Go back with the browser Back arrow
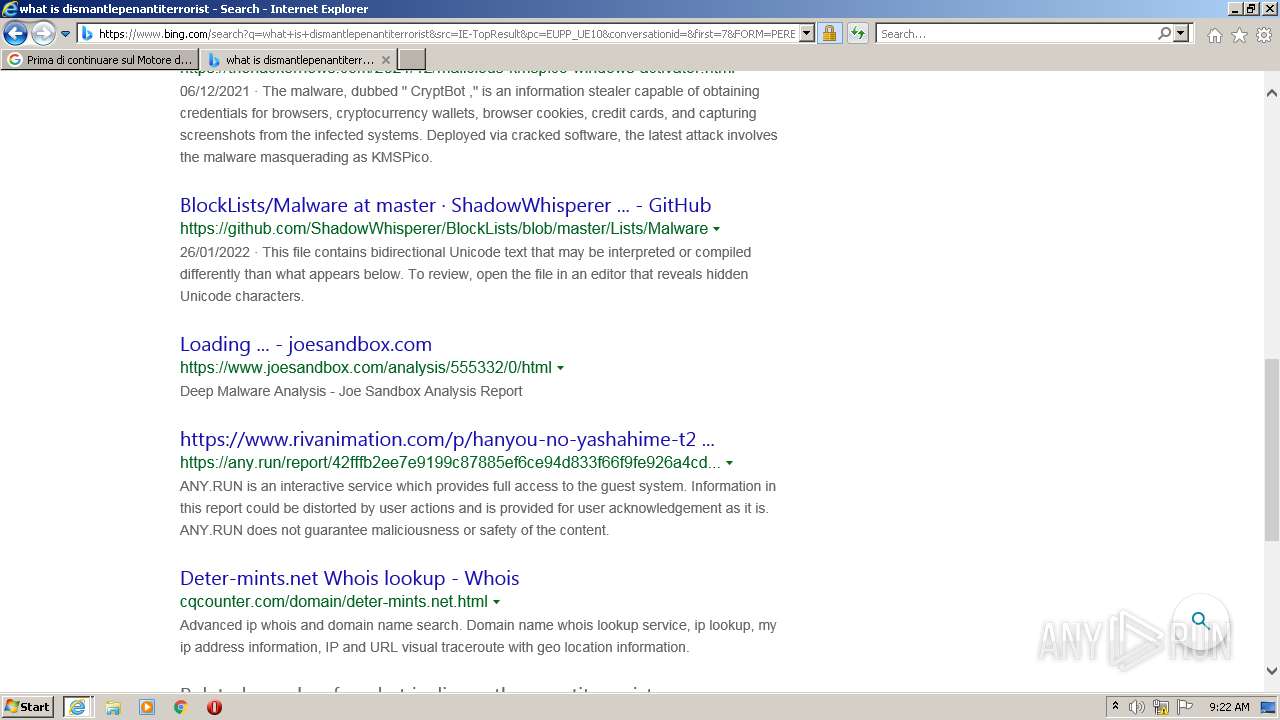The height and width of the screenshot is (720, 1280). click(x=15, y=34)
